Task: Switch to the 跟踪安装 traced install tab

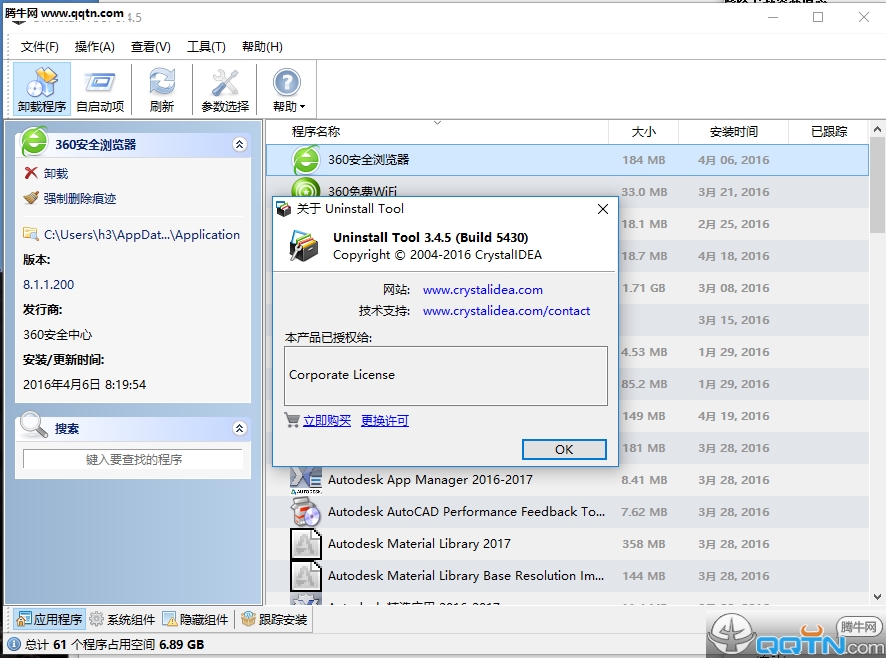Action: pyautogui.click(x=274, y=620)
